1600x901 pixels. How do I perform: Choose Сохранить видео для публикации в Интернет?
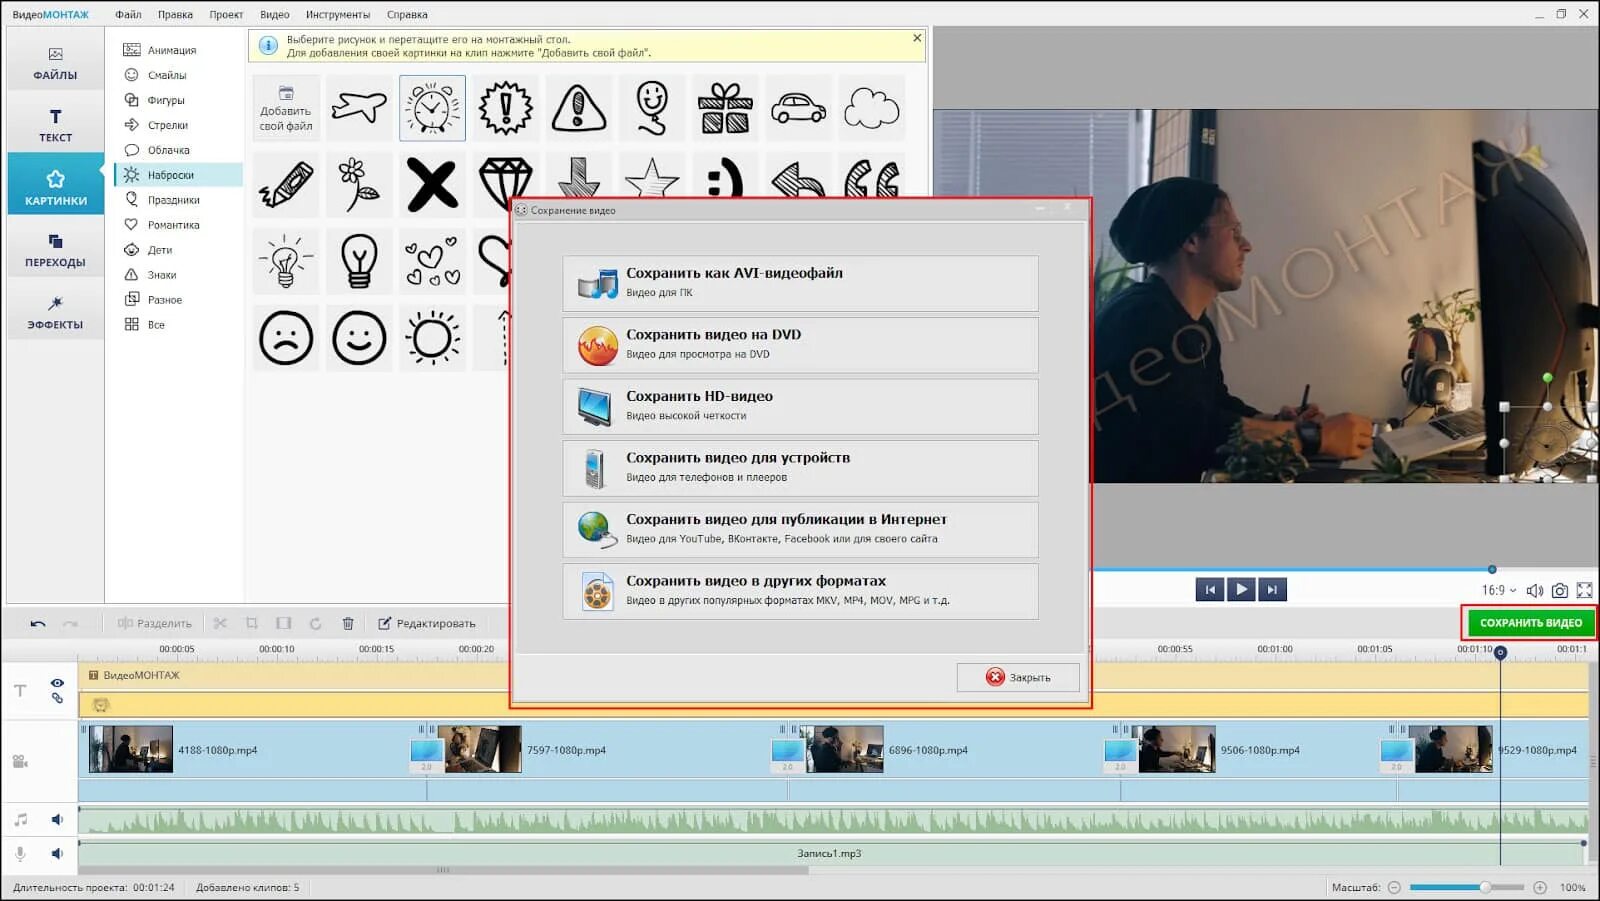(x=800, y=529)
